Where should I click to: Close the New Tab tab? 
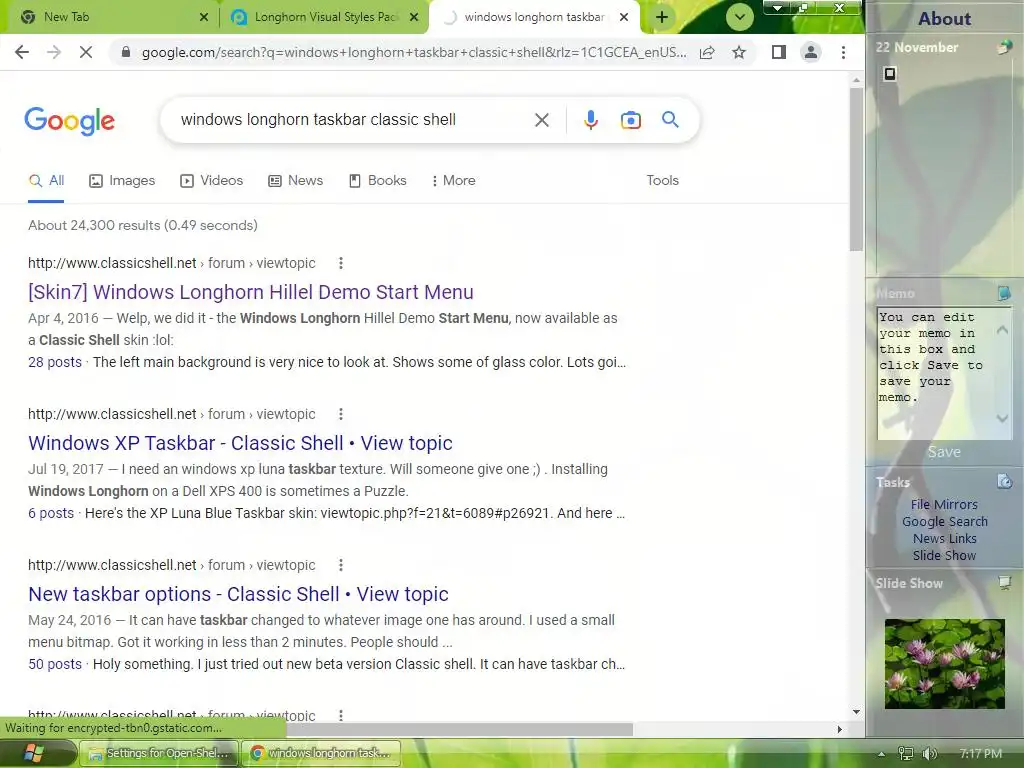pos(204,17)
